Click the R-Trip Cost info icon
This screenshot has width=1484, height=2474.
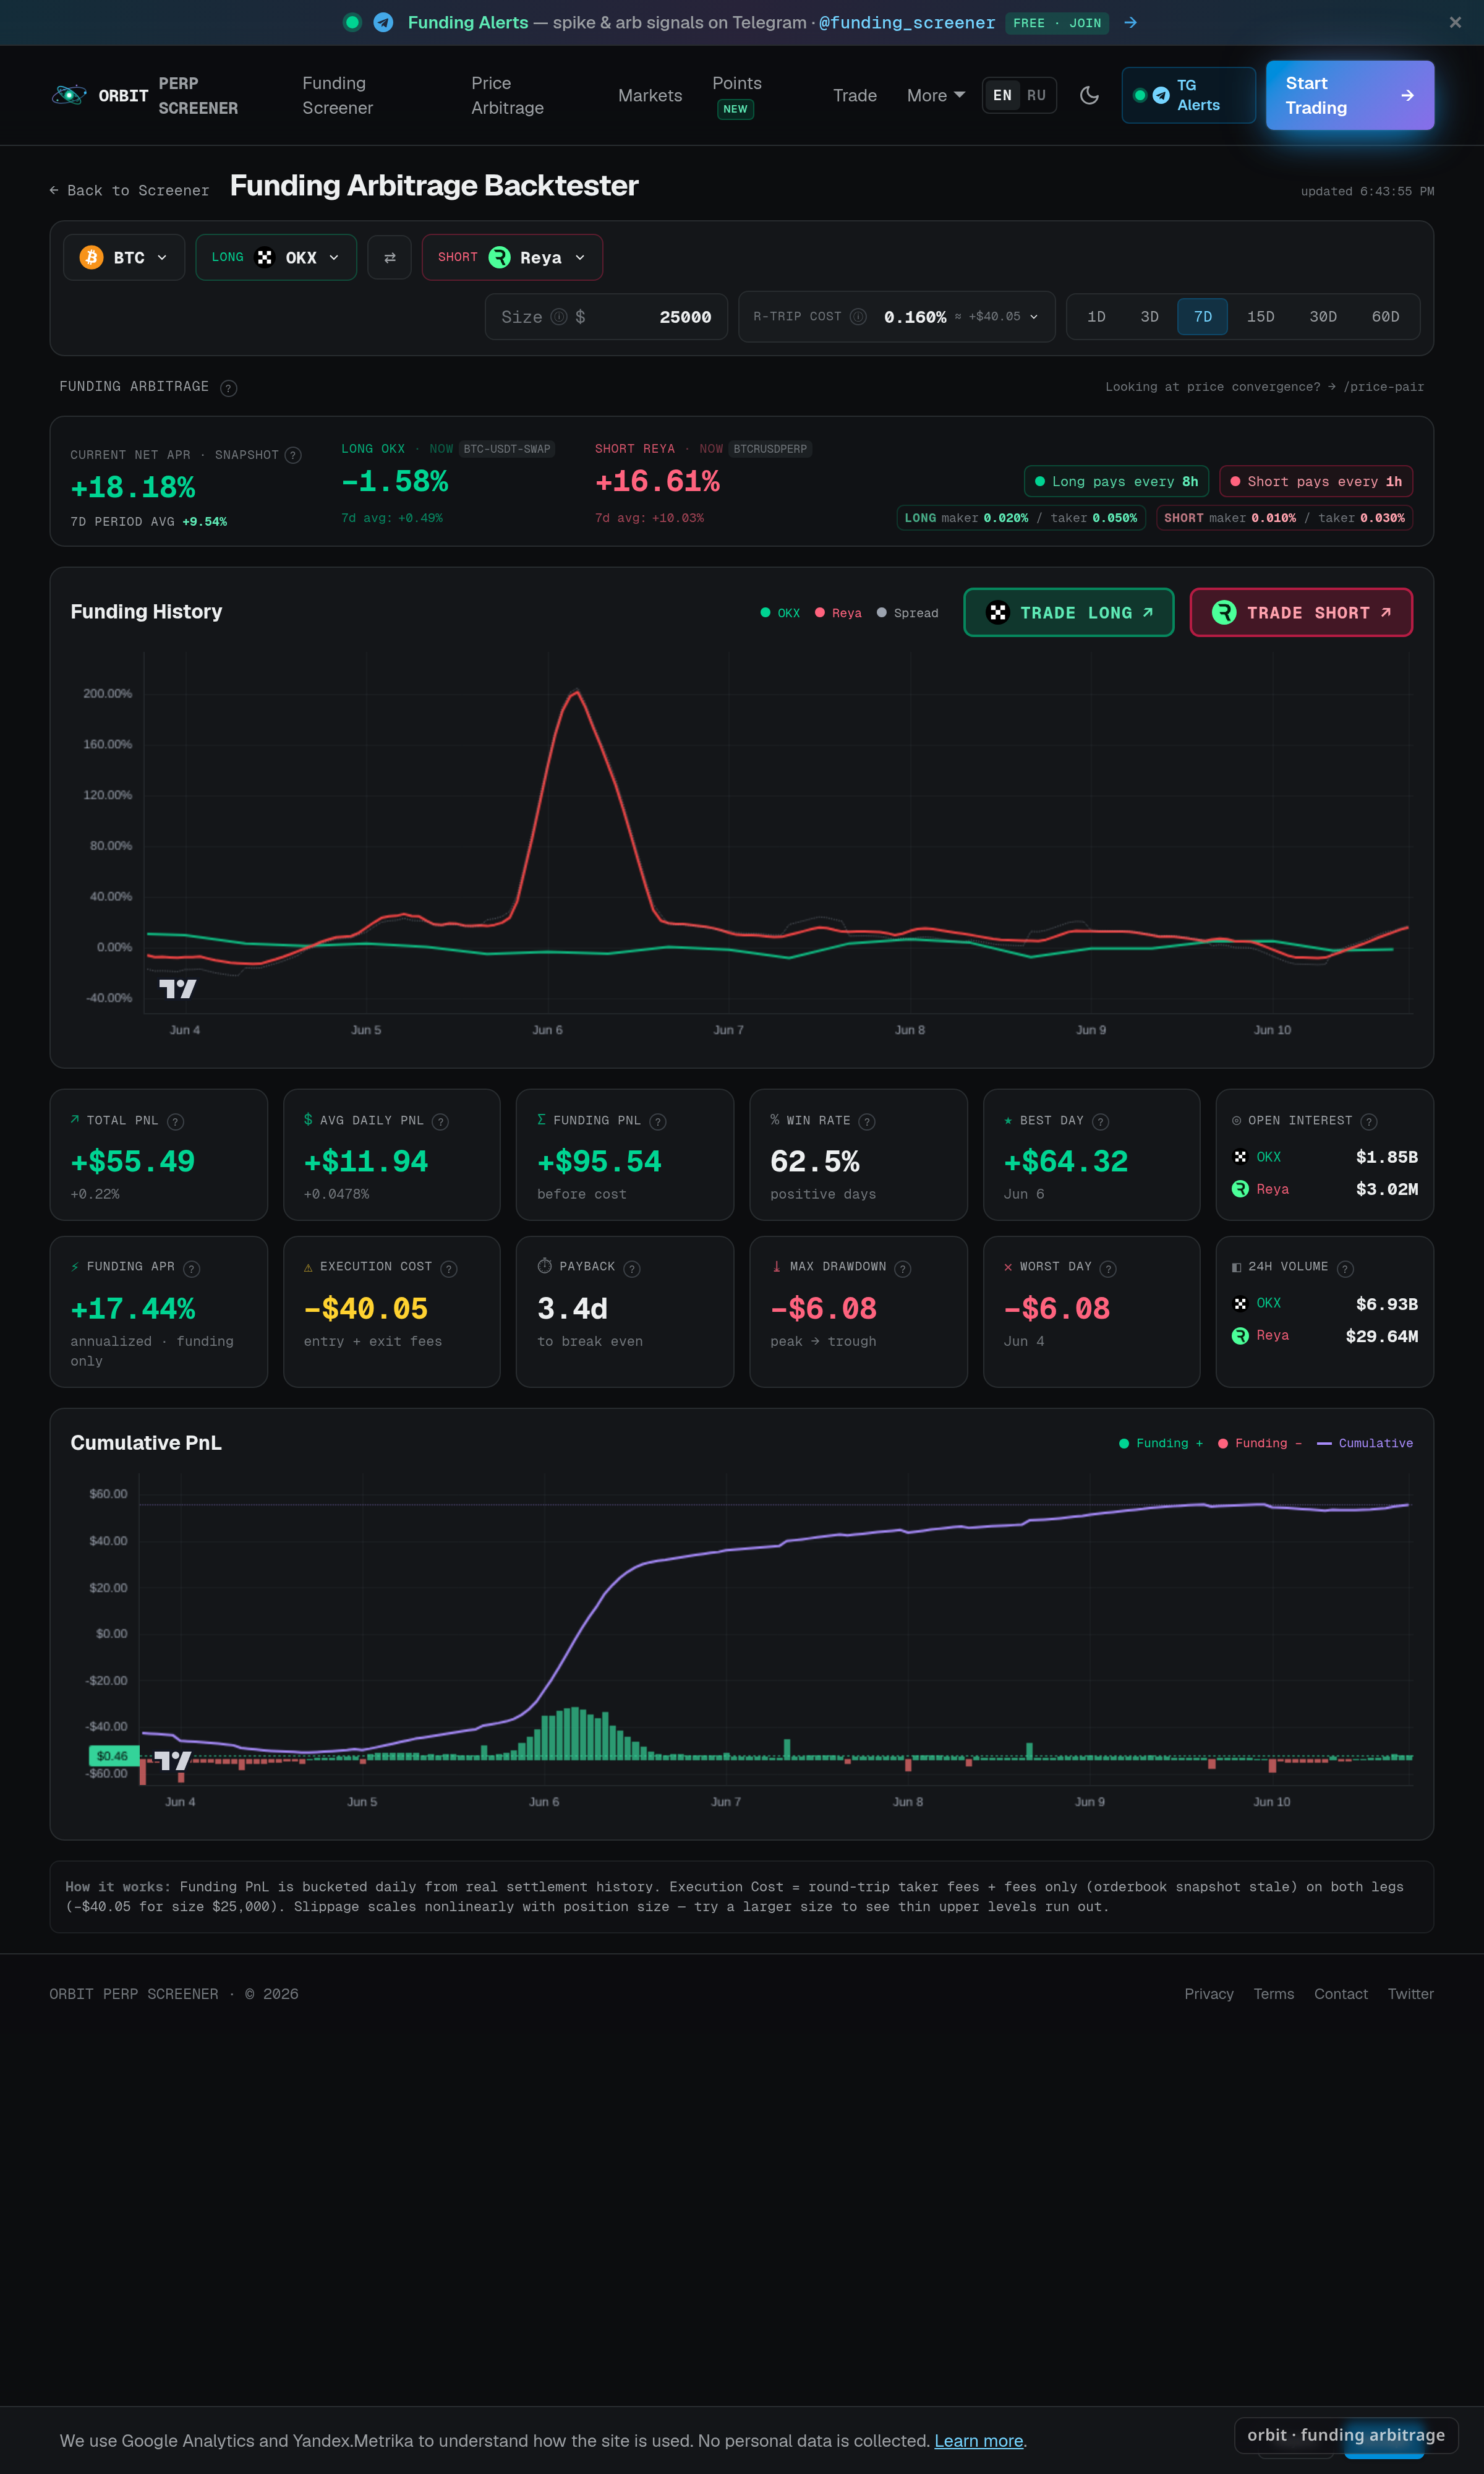858,317
